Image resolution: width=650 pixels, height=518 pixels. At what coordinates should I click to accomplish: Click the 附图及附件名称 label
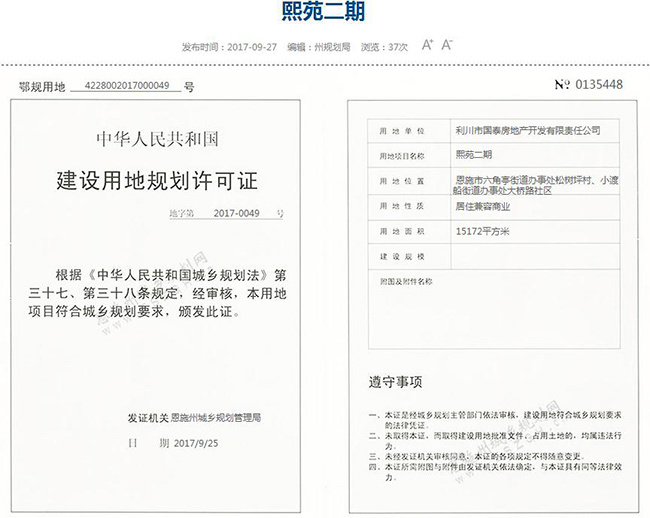[x=406, y=282]
